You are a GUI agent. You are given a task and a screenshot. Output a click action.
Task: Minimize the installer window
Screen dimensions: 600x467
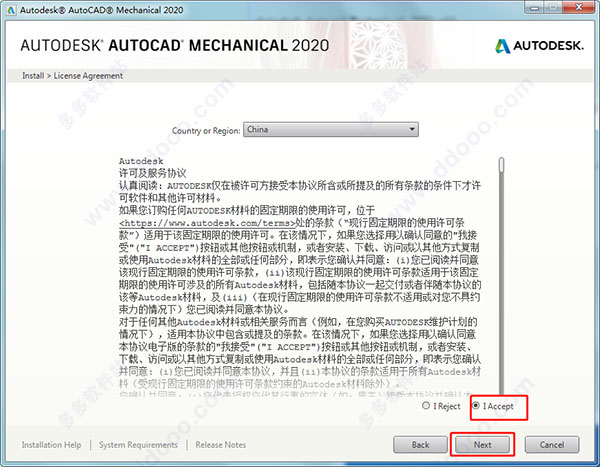(535, 8)
